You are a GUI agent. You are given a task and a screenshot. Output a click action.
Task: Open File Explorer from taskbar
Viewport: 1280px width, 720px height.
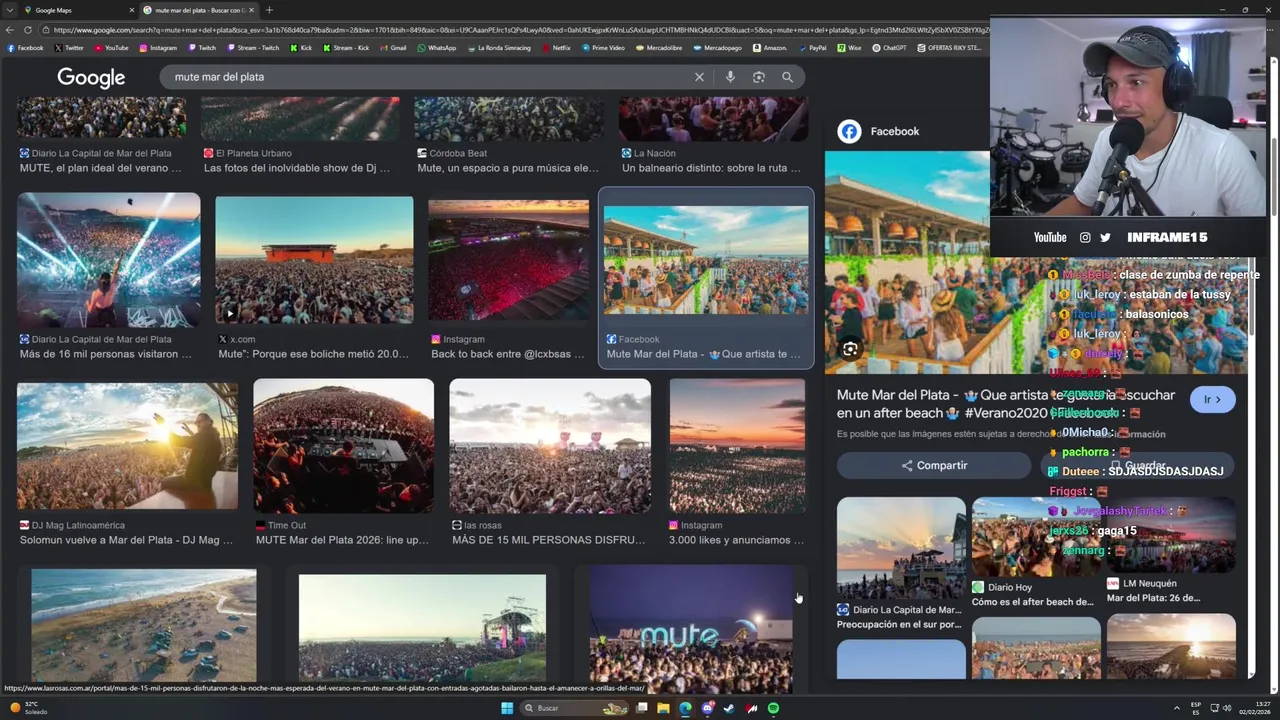click(x=663, y=708)
